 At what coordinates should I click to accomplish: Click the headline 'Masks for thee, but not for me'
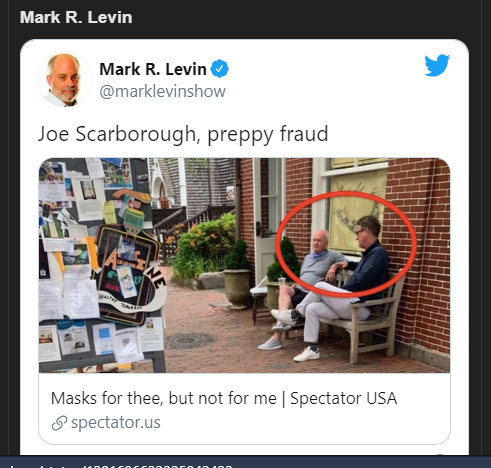coord(164,398)
